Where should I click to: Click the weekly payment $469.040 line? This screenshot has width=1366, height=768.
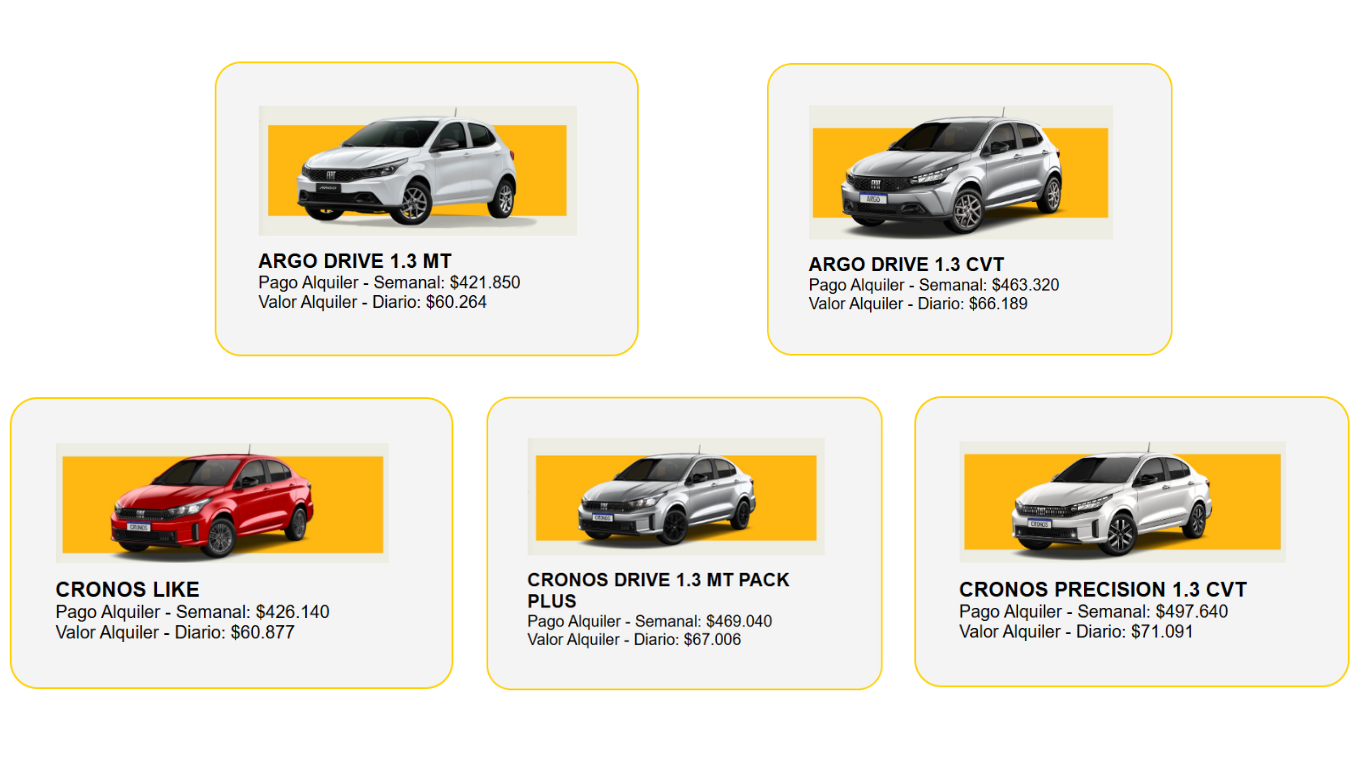650,621
